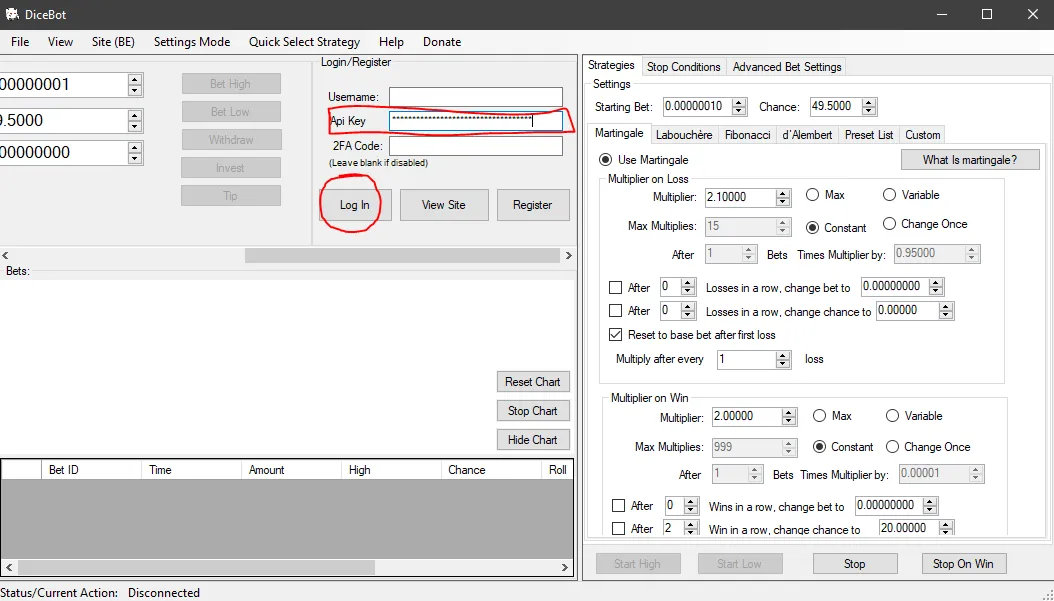Select Constant radio under Multiplier on Win
The height and width of the screenshot is (601, 1054).
[819, 446]
